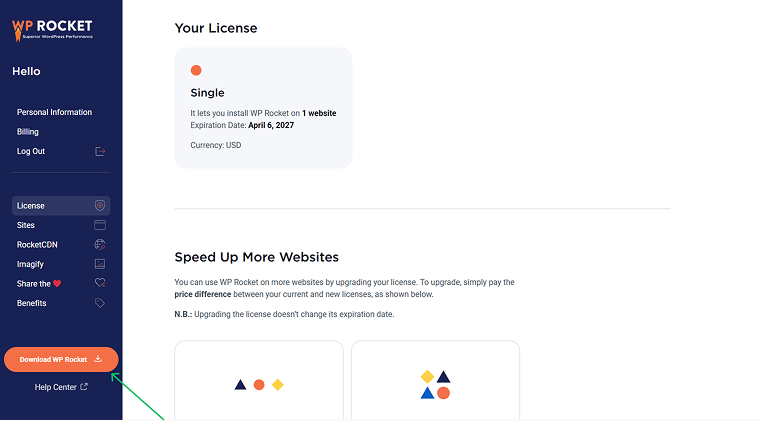Click the Your License heading
The width and height of the screenshot is (760, 421).
coord(216,28)
